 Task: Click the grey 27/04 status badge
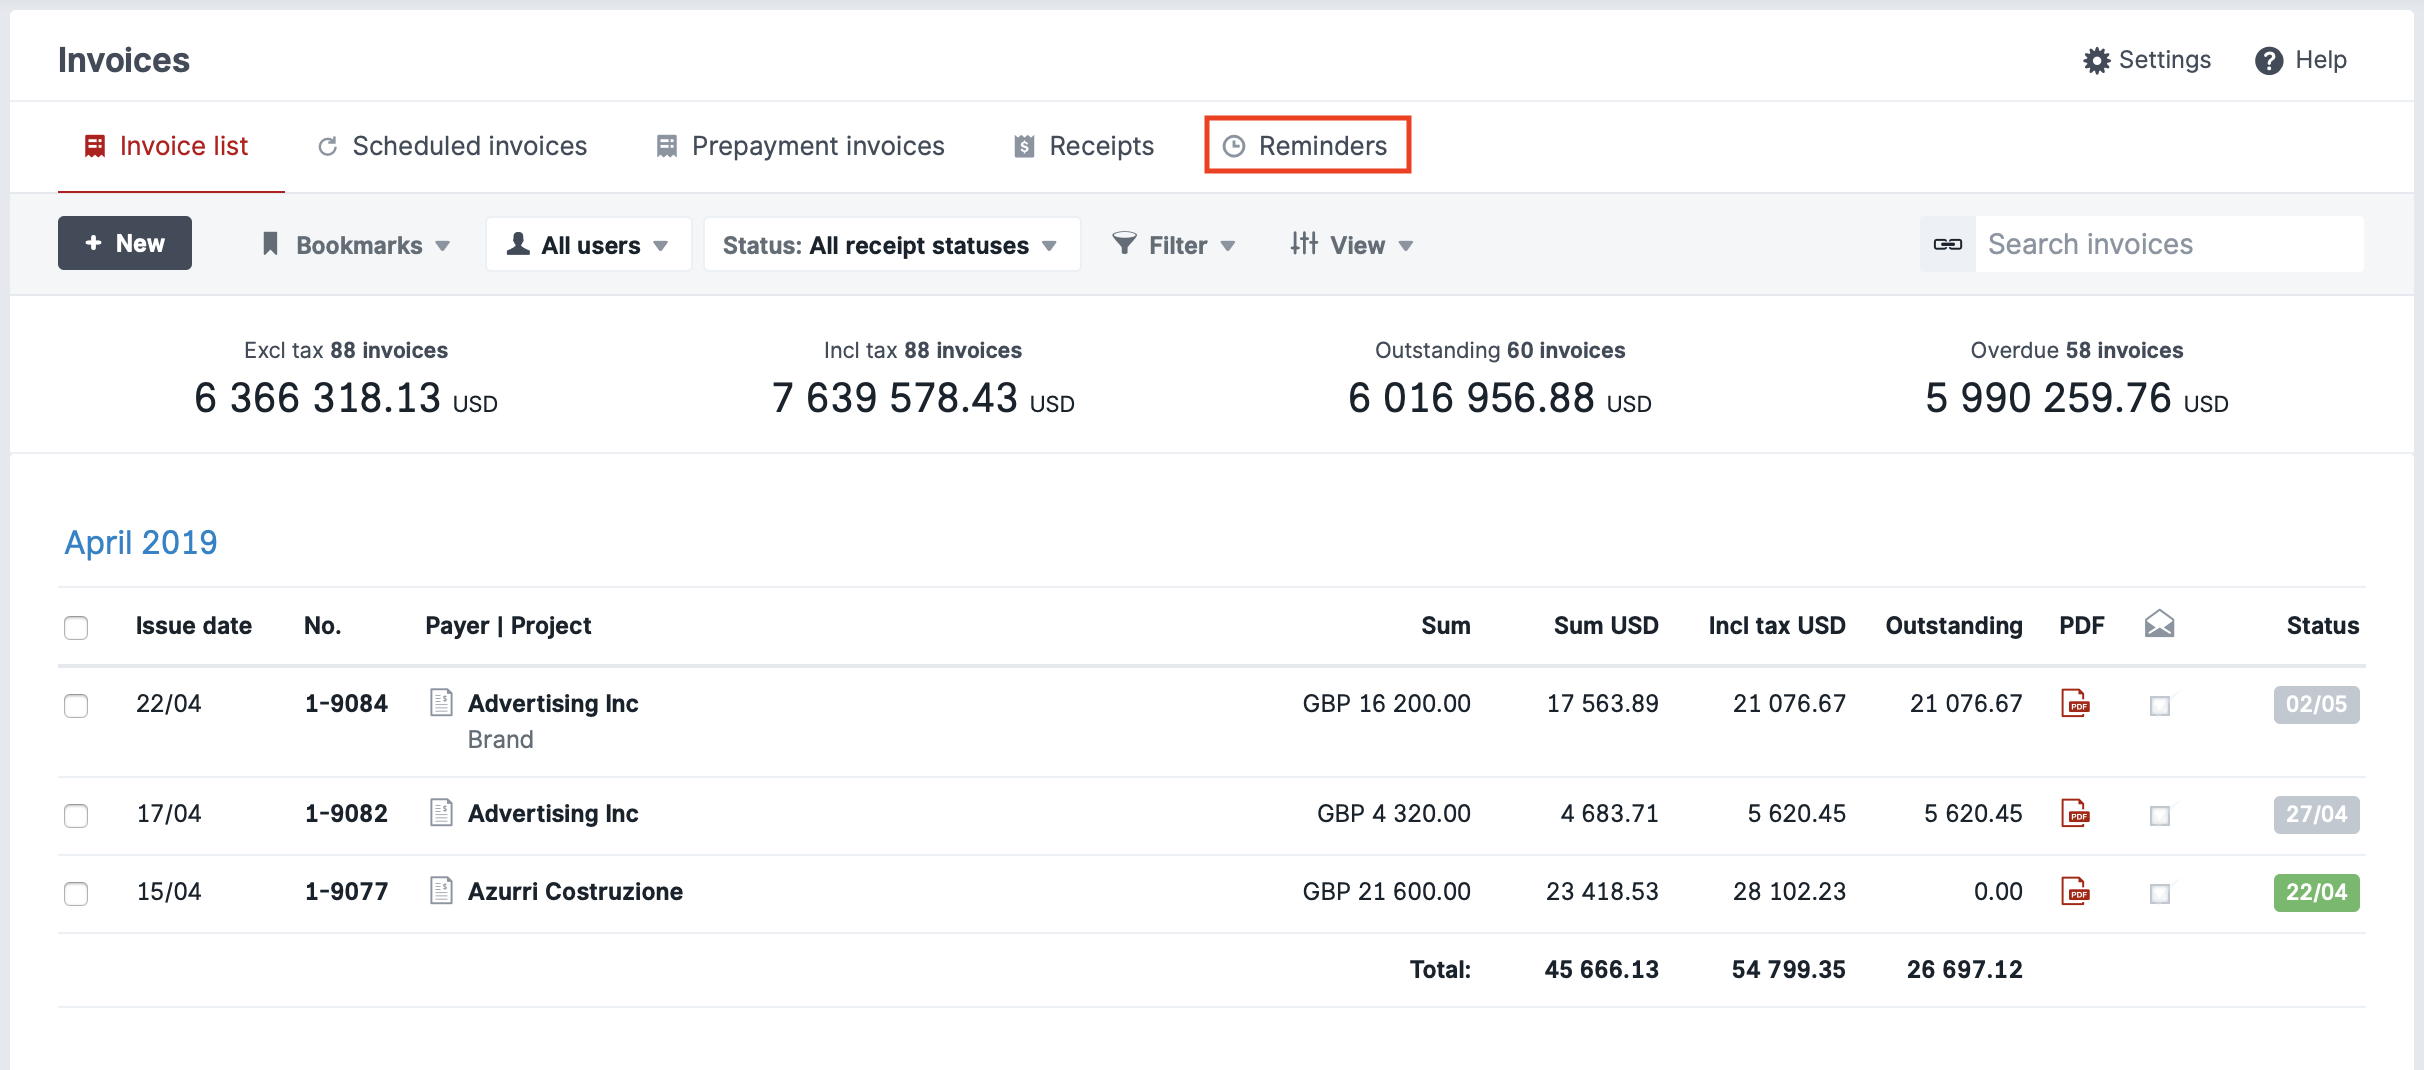pyautogui.click(x=2316, y=814)
